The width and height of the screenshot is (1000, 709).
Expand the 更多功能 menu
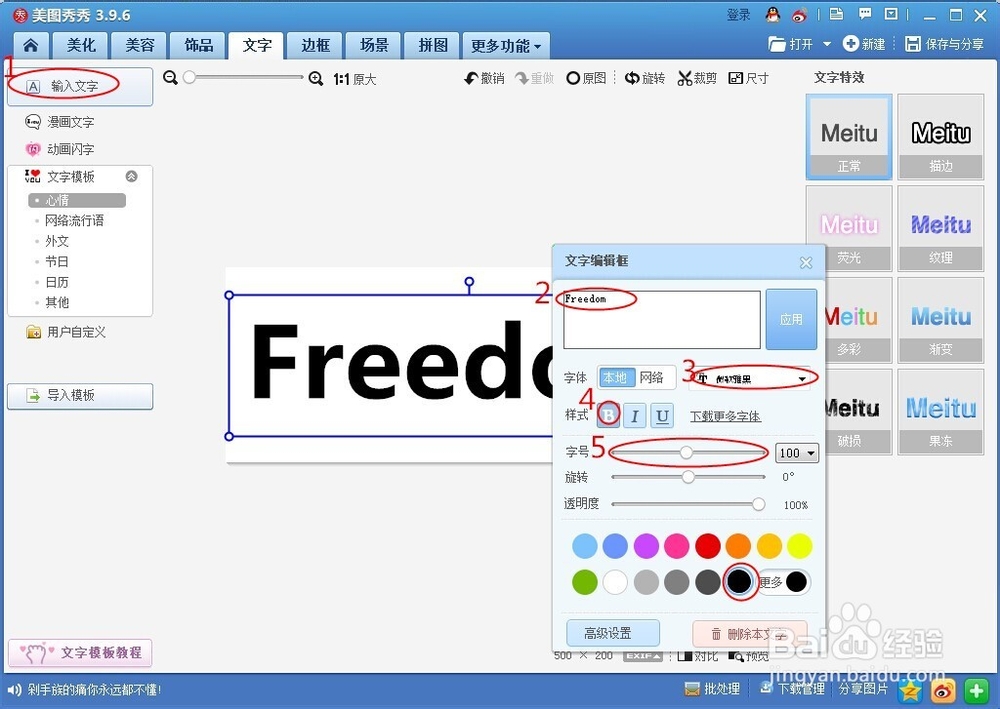(504, 45)
